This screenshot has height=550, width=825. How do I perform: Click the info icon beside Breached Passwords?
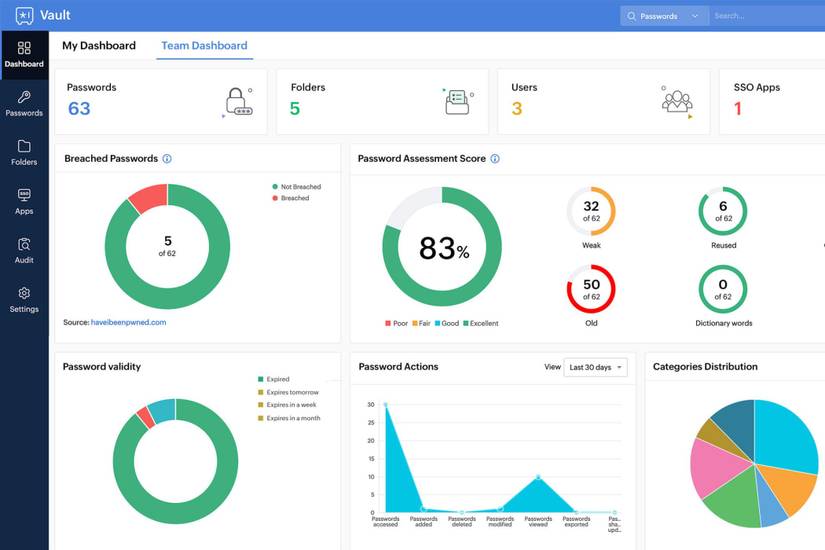tap(167, 158)
